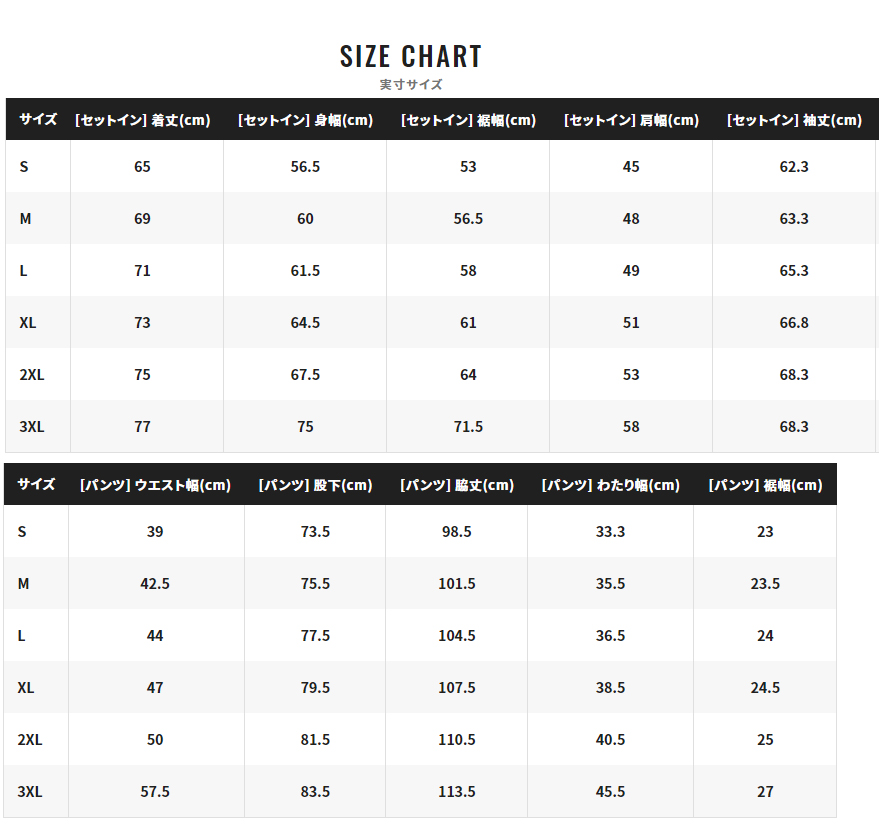
Task: Click the [セットイン] 身幅(cm) column header
Action: 305,120
